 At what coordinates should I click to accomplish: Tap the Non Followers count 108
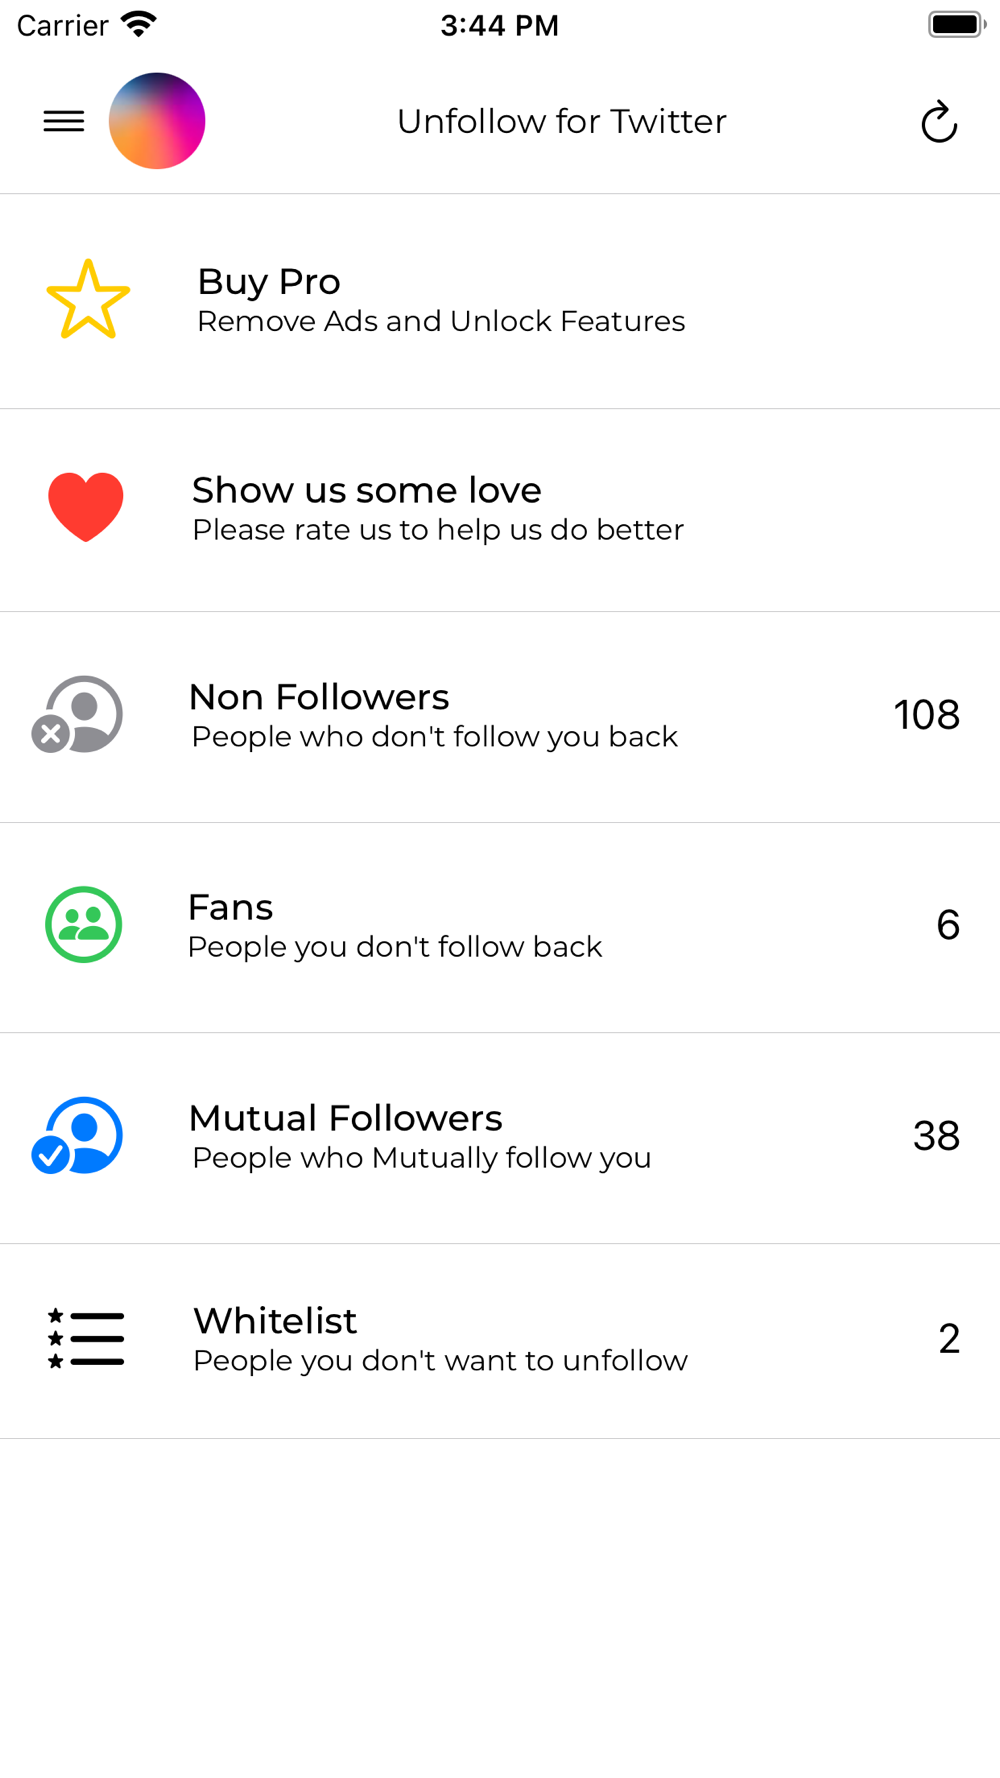(926, 715)
